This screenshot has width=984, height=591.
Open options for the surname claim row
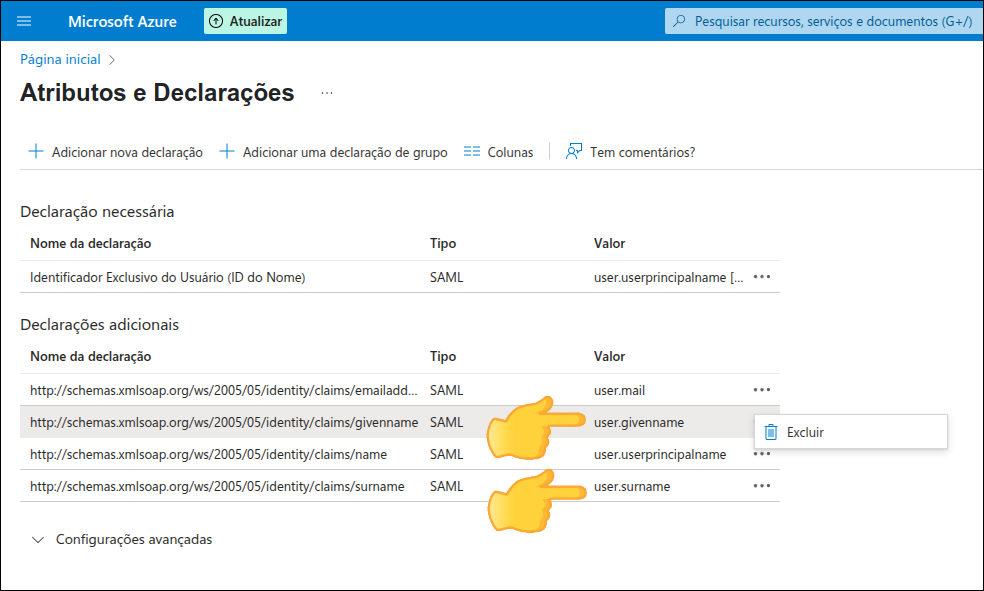point(761,485)
